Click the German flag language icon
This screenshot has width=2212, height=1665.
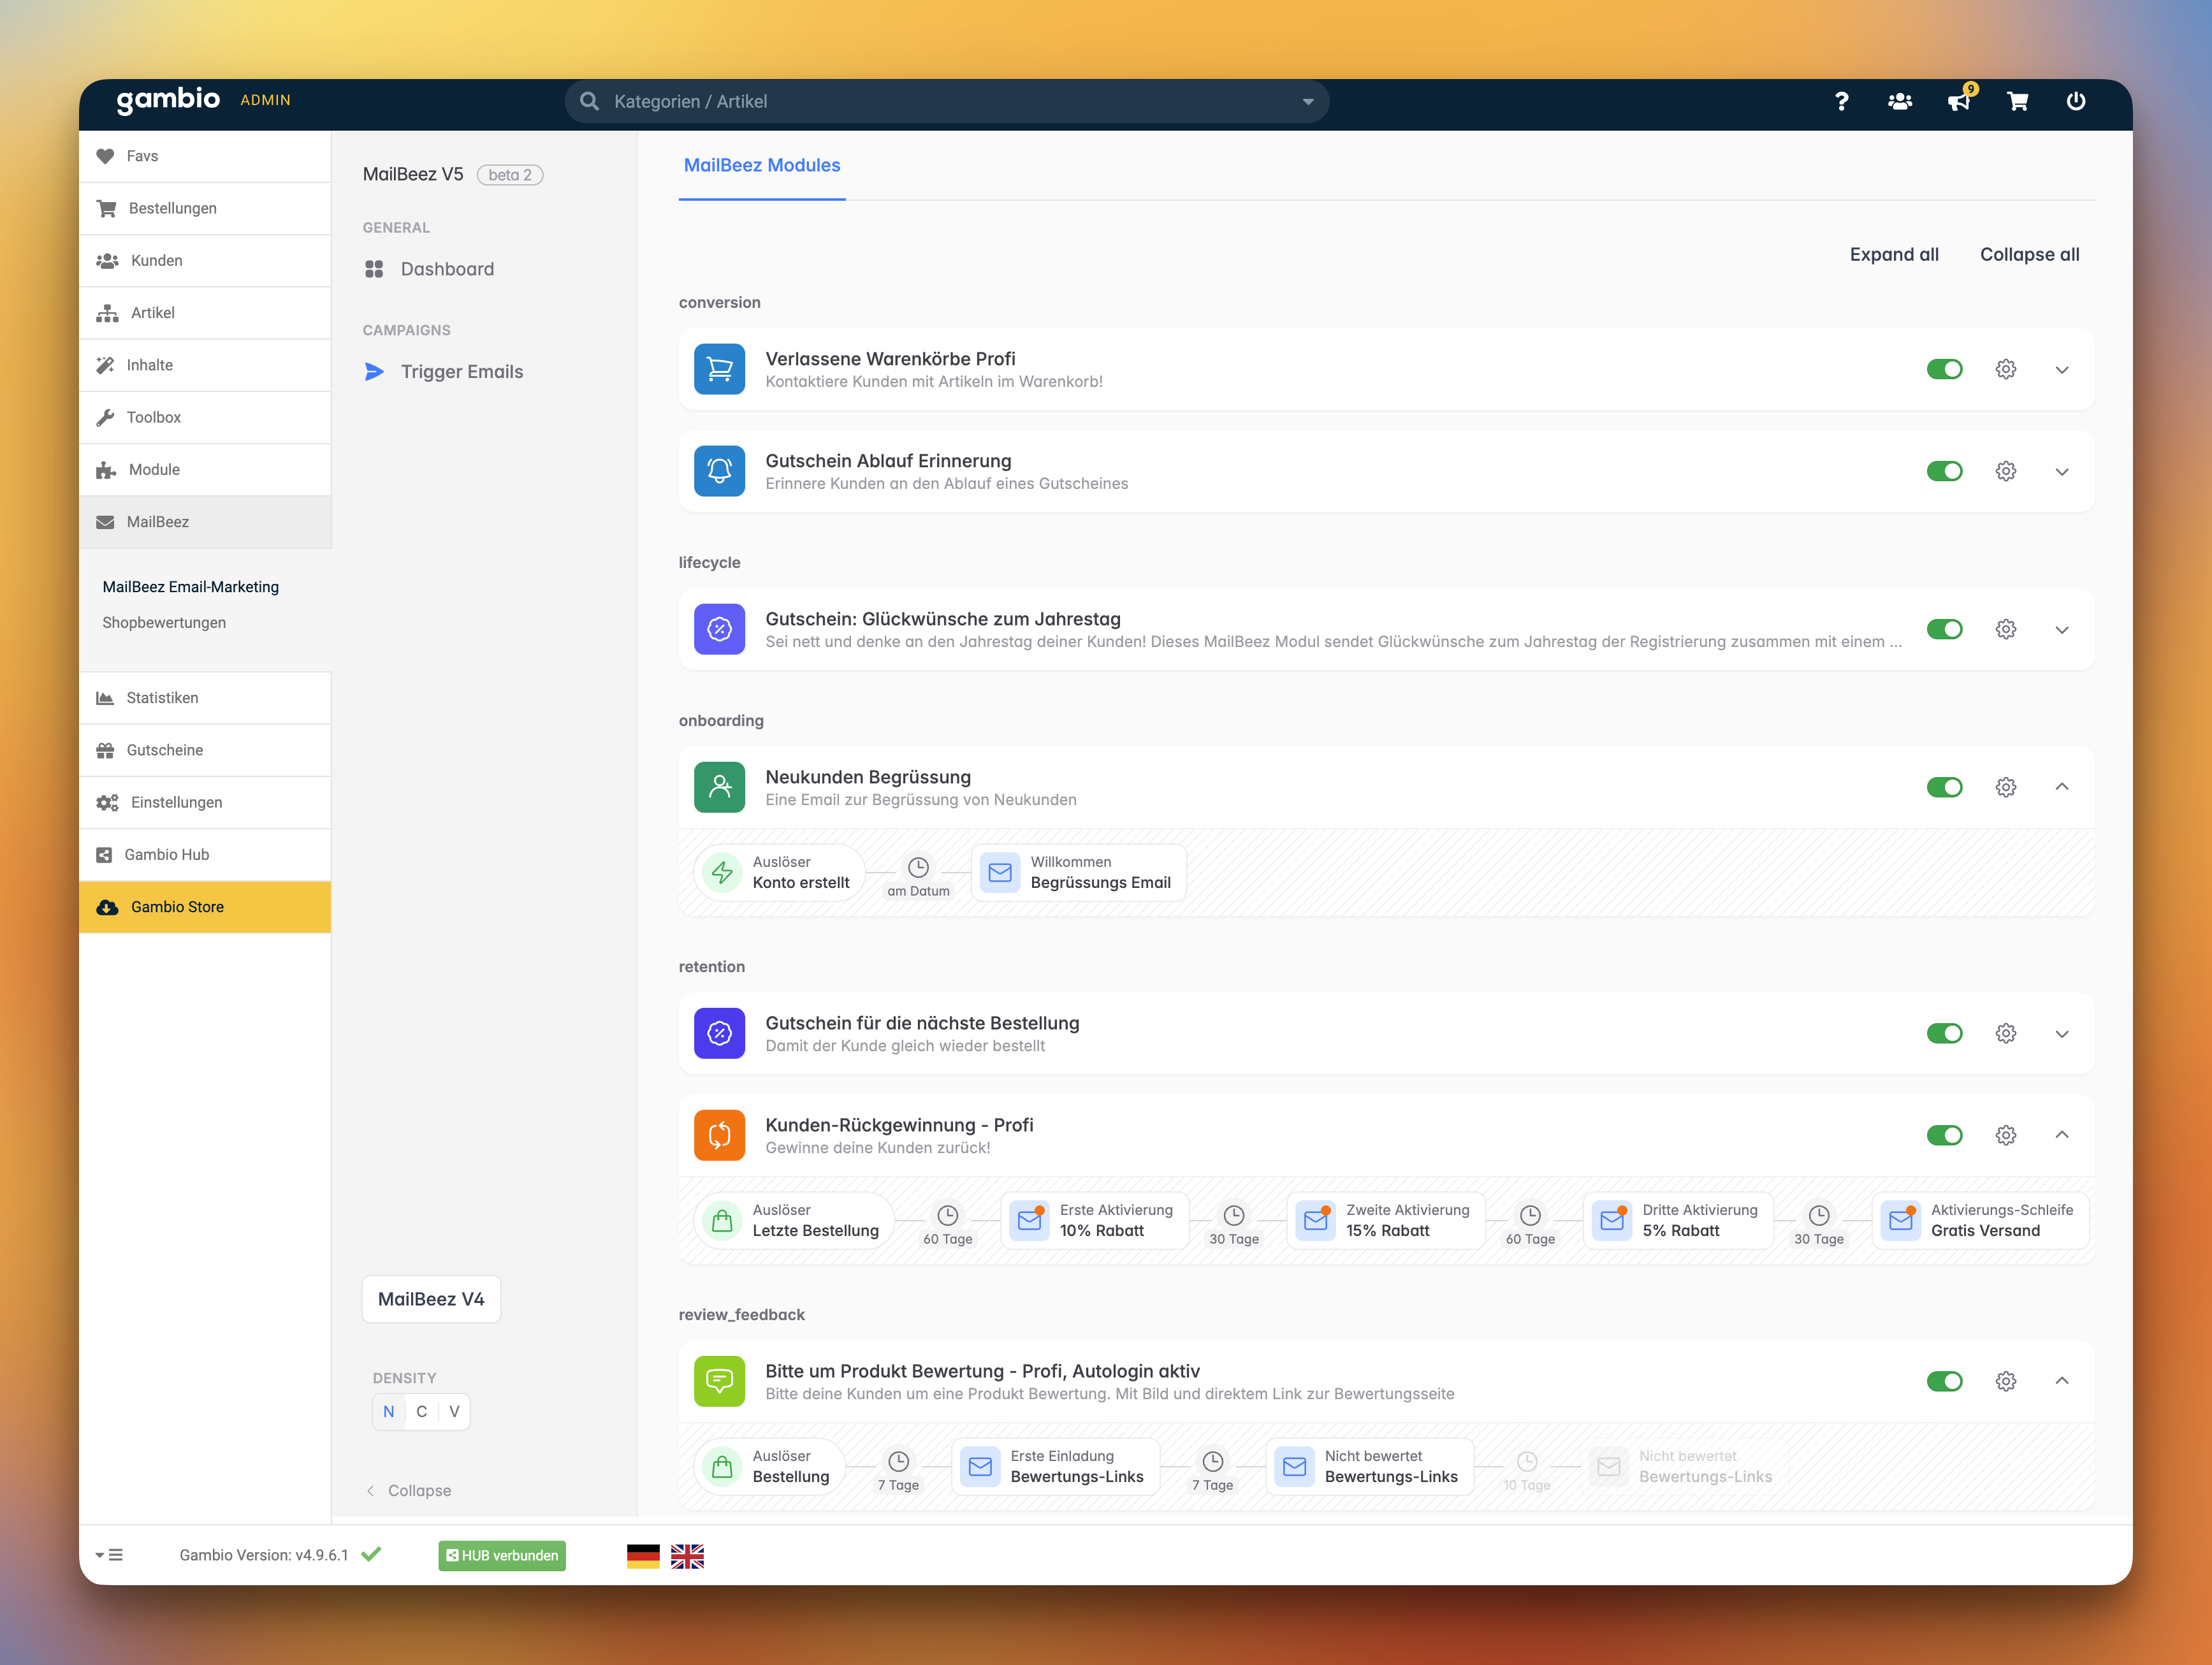pos(643,1555)
